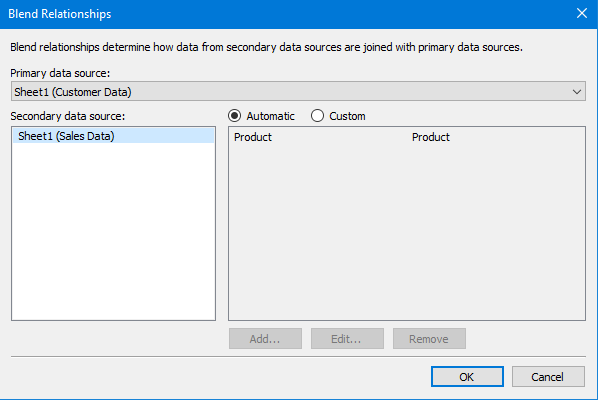Confirm the dialog with OK
Viewport: 598px width, 400px height.
tap(467, 377)
